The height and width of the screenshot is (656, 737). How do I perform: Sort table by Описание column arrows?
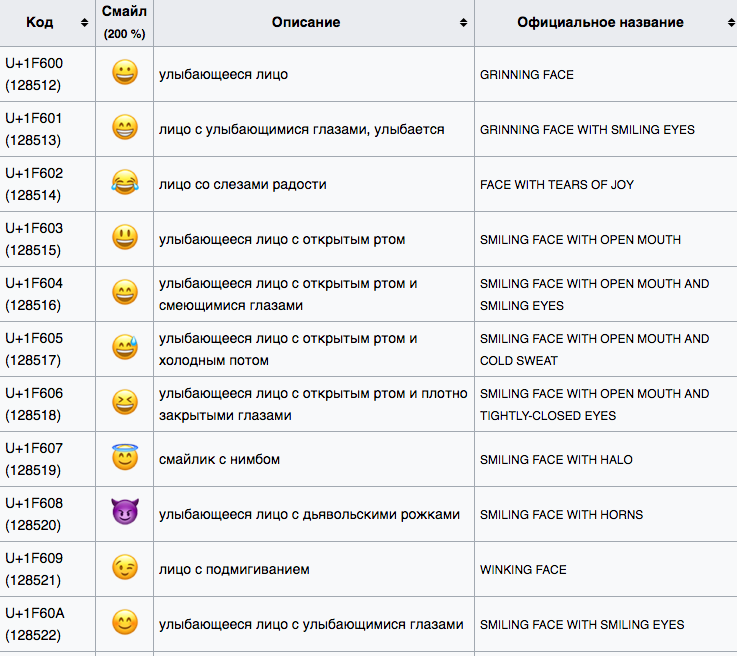[x=463, y=23]
